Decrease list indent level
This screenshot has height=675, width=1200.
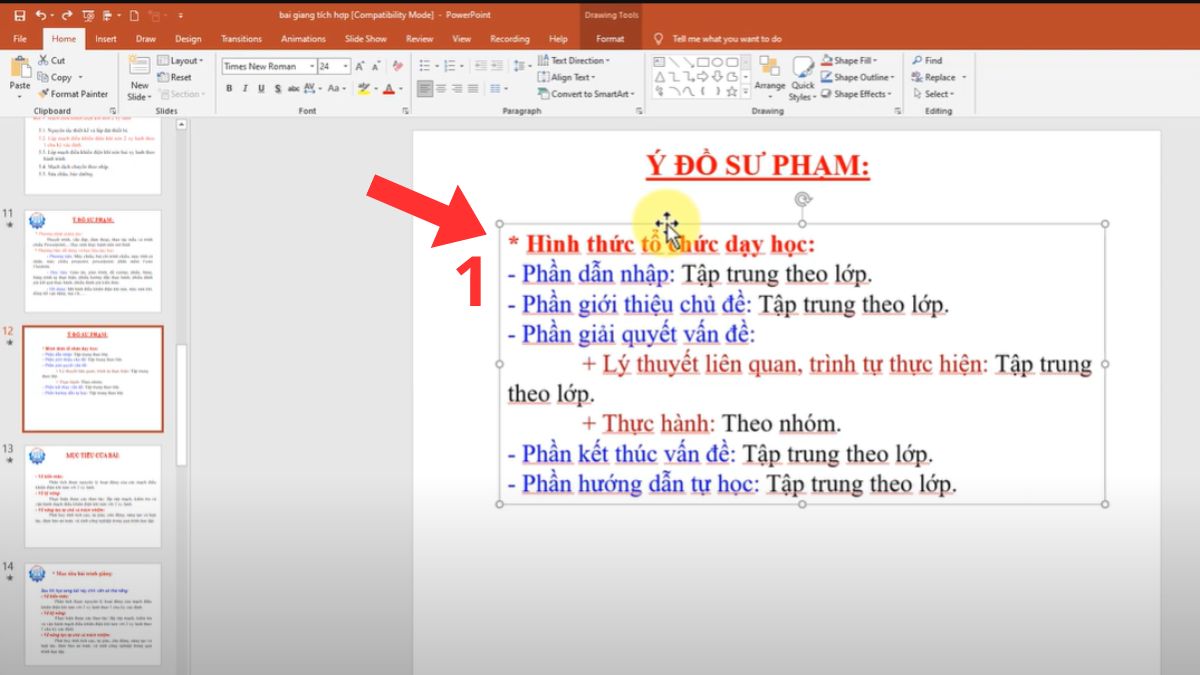480,66
